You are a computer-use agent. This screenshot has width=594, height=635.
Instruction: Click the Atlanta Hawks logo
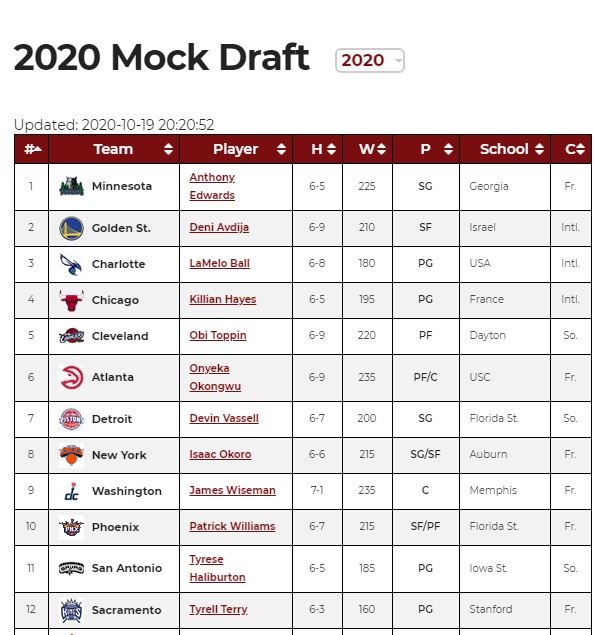(71, 377)
